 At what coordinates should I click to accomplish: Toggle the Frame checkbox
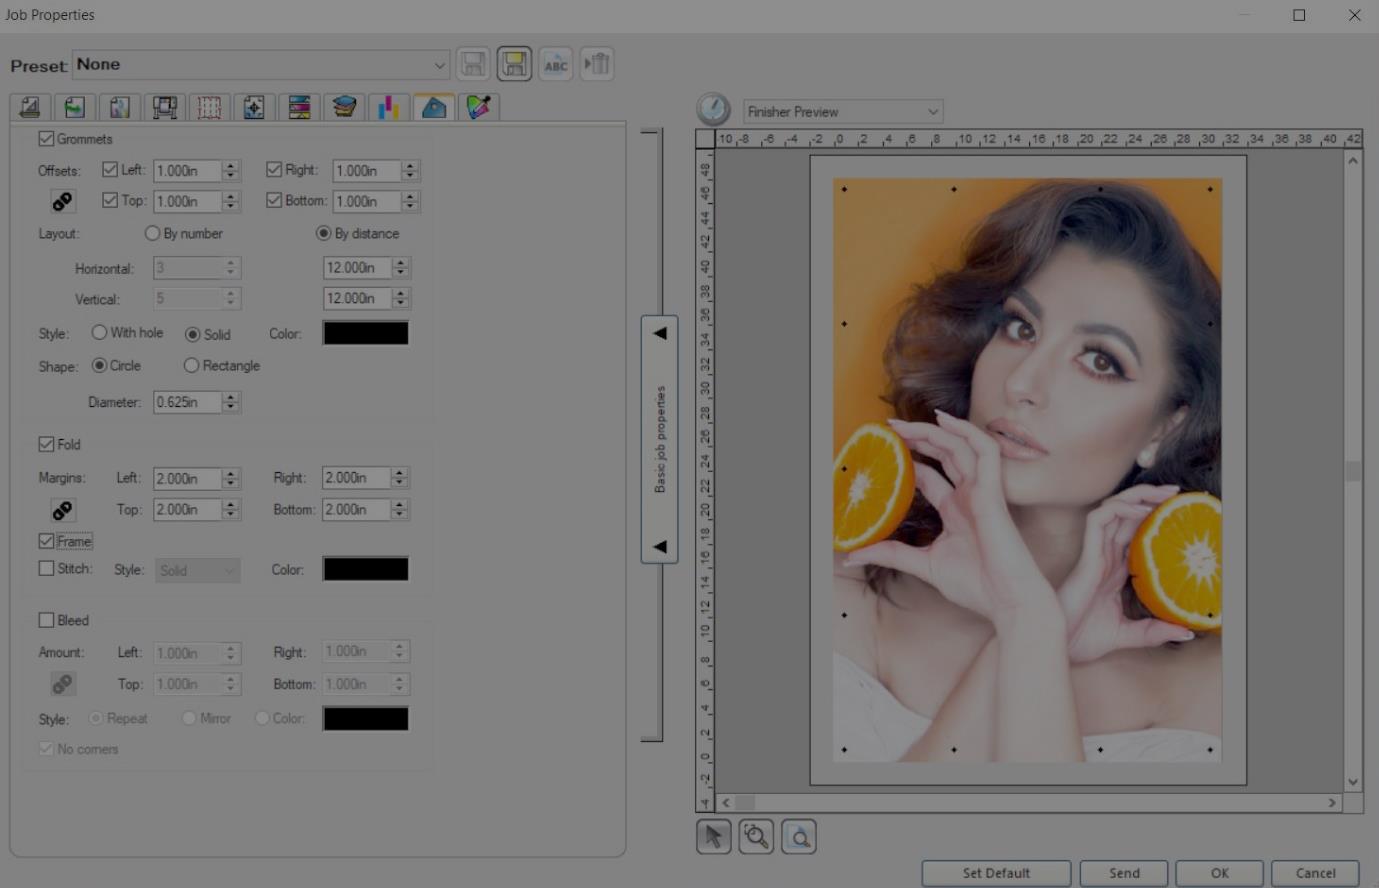46,541
